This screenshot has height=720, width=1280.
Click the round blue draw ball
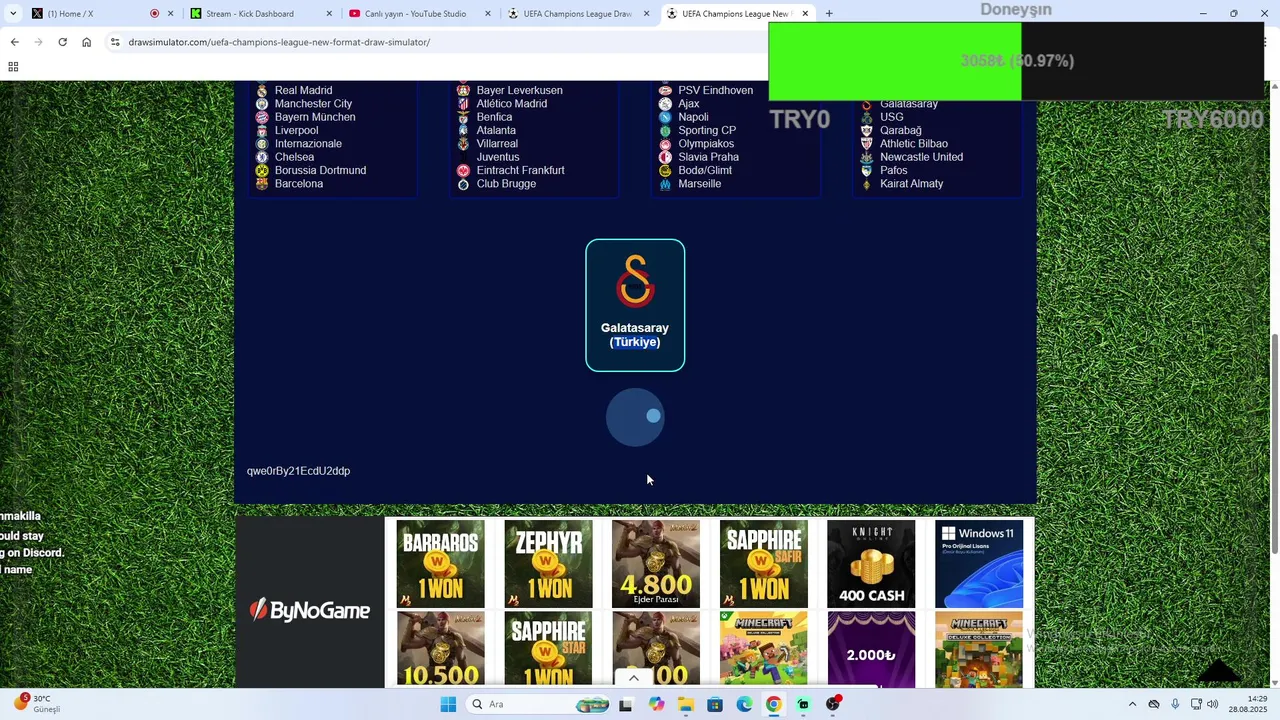635,417
